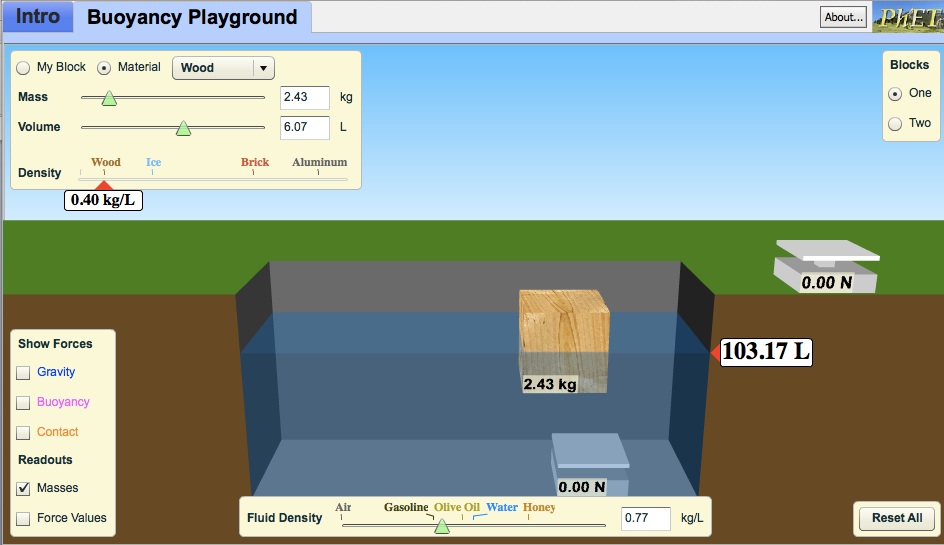
Task: Click the 2.43 kg block label
Action: [550, 384]
